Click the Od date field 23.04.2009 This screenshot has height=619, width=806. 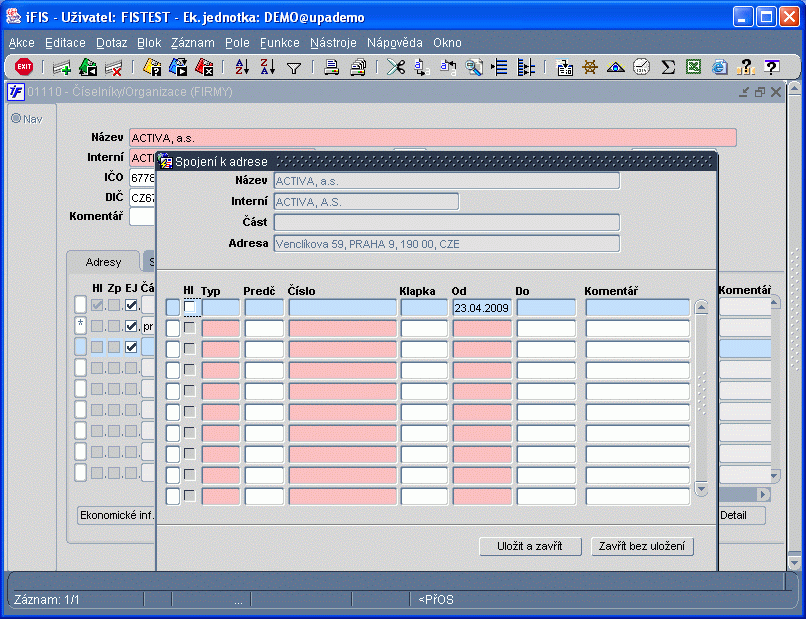coord(482,307)
